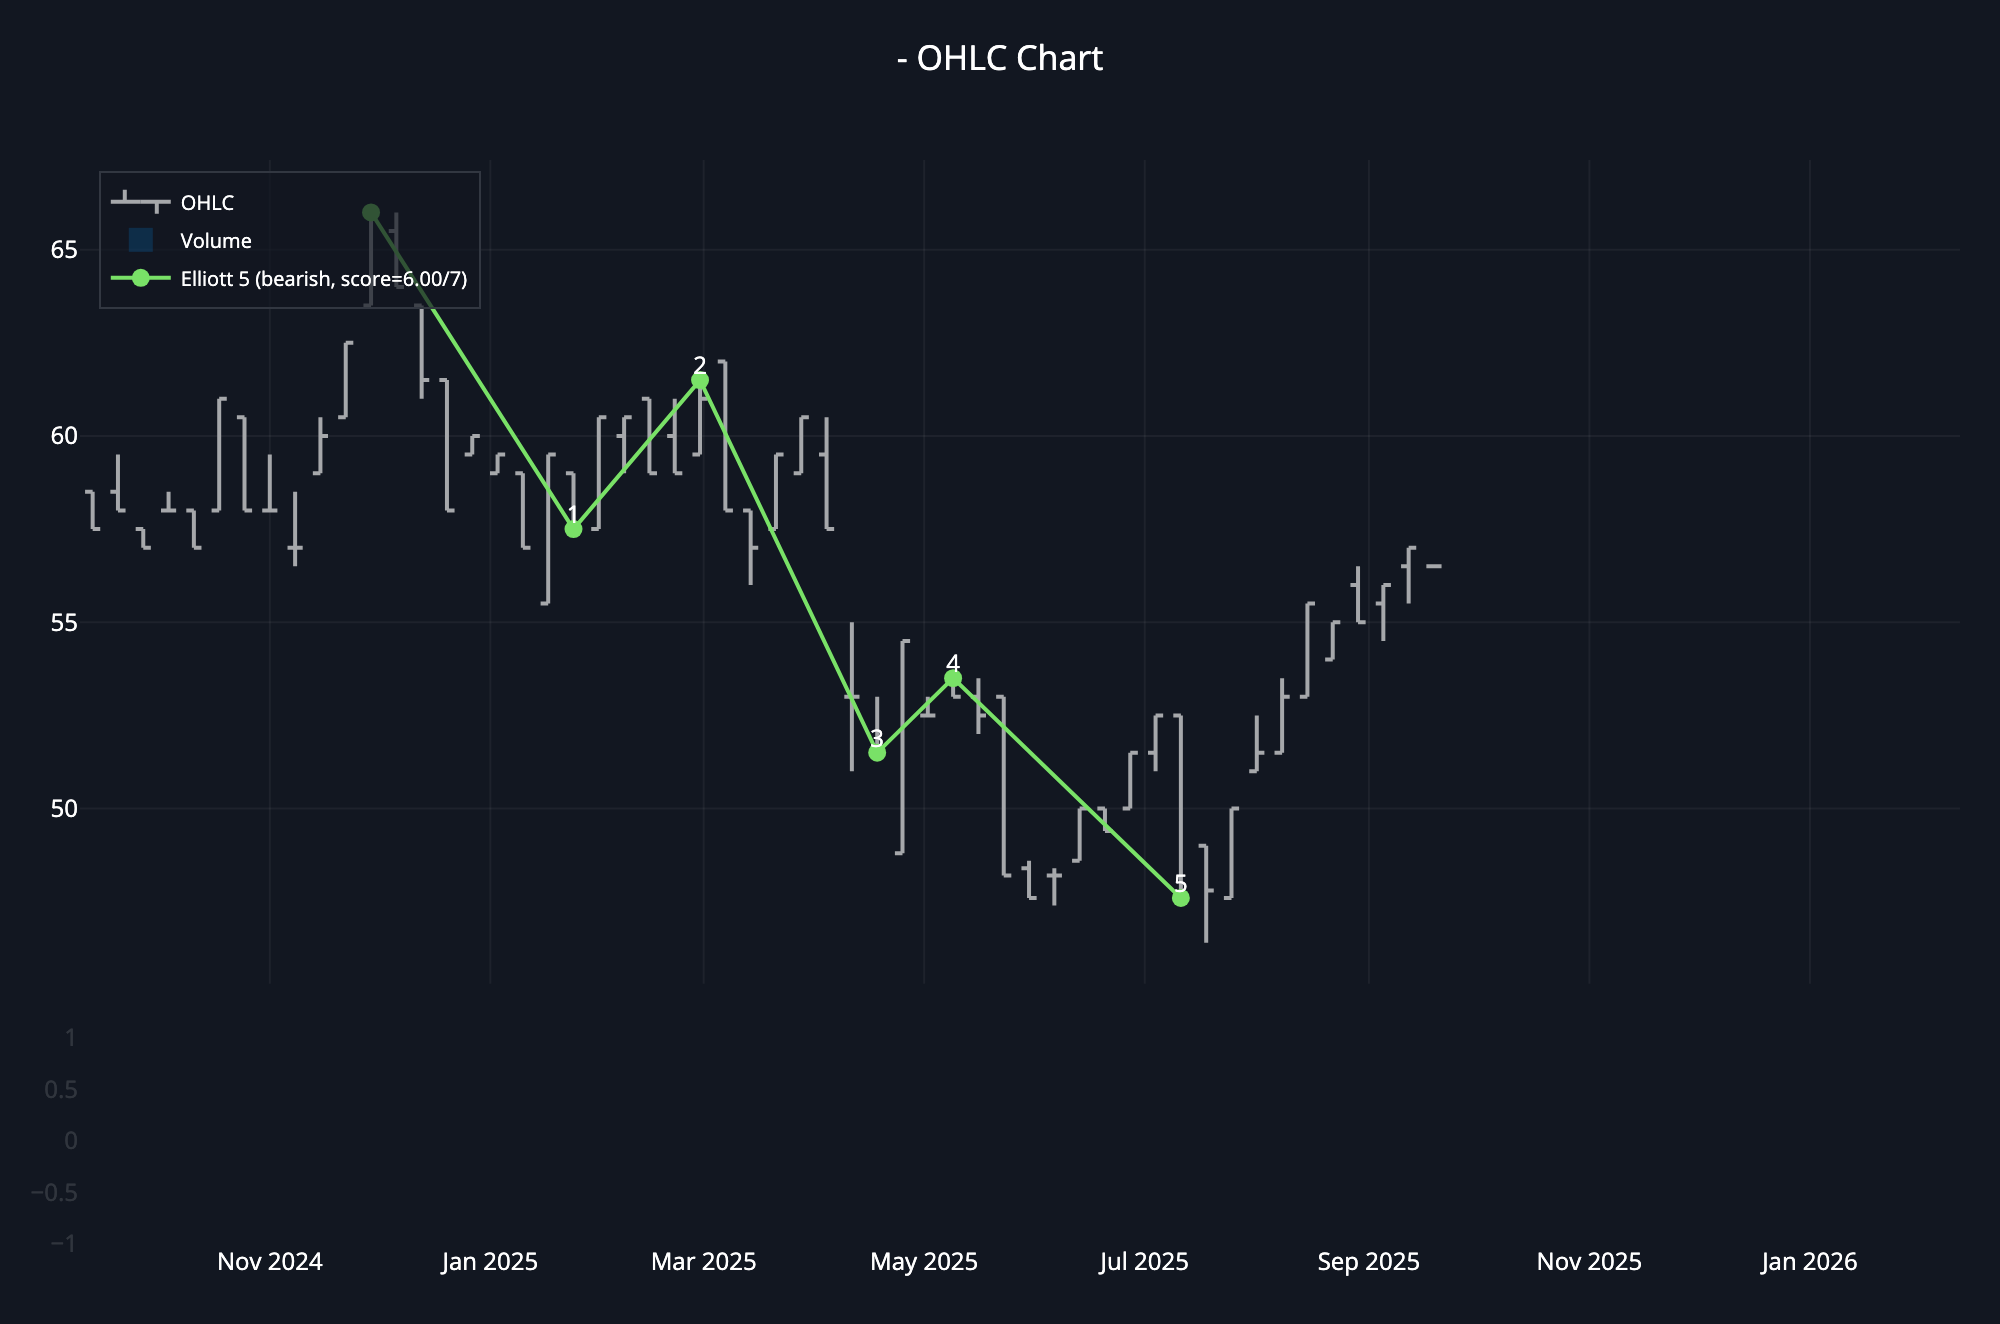Select the Elliott wave 1 point marker
Image resolution: width=2000 pixels, height=1324 pixels.
(x=573, y=529)
